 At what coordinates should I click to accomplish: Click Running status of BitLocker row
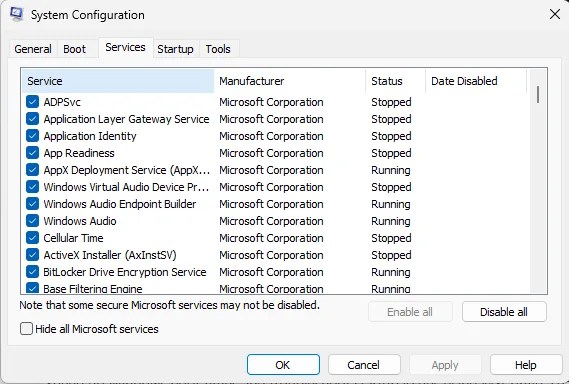point(391,273)
